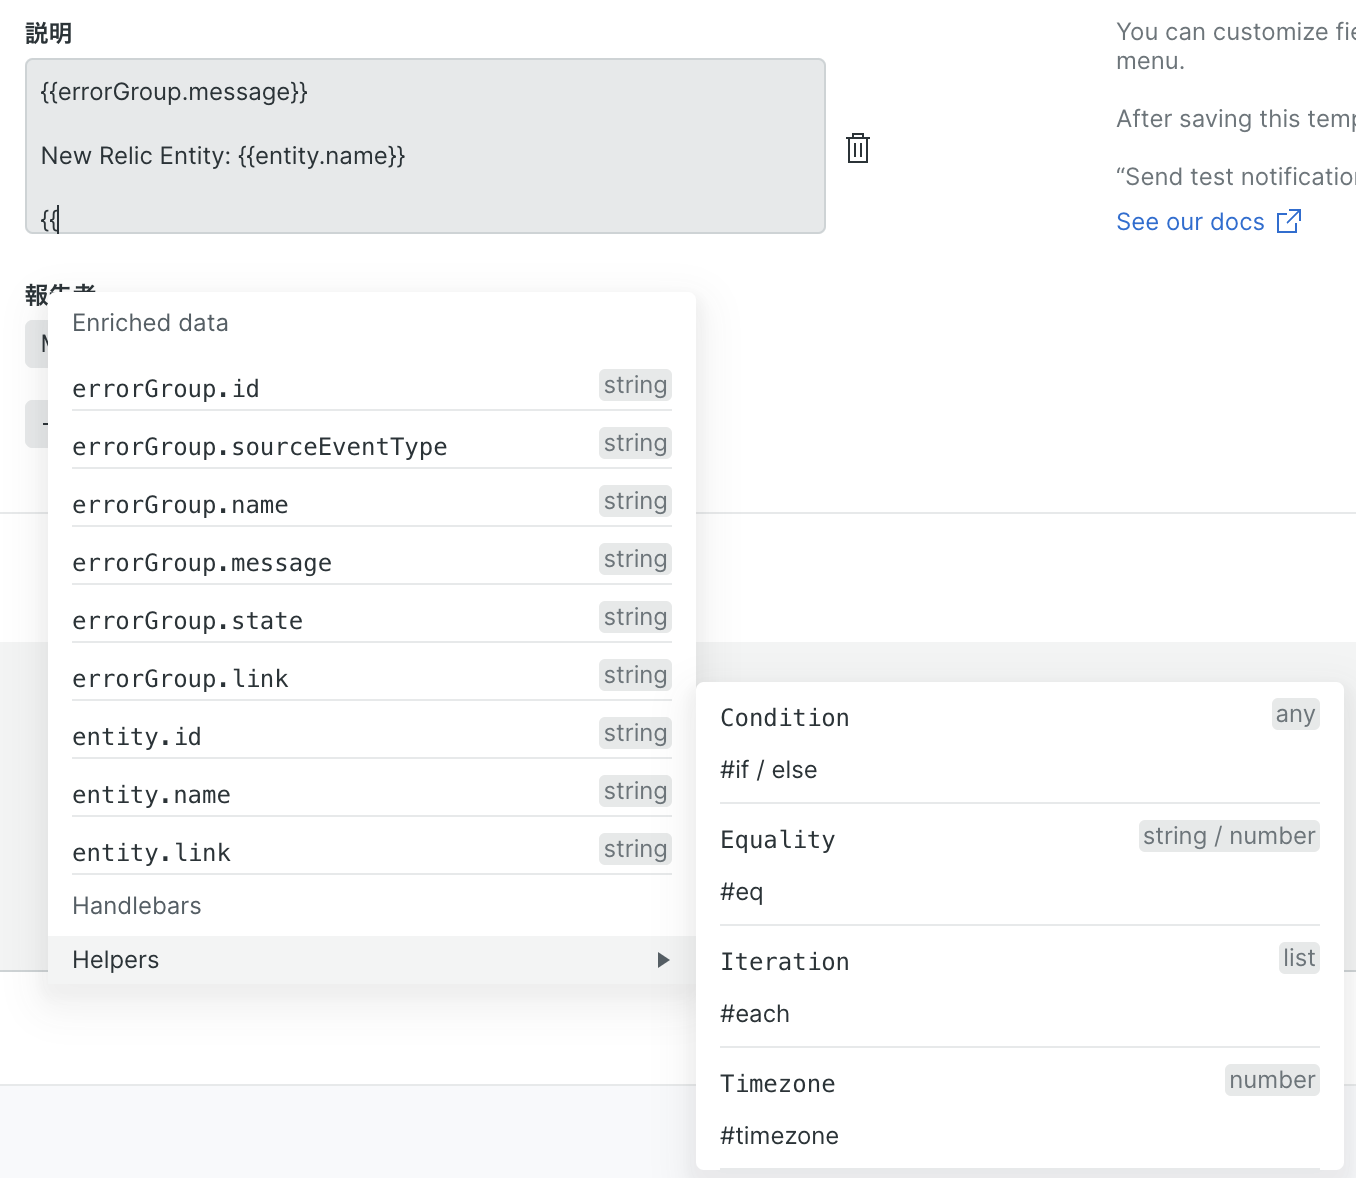1356x1178 pixels.
Task: Select entity.name variable
Action: click(x=151, y=795)
